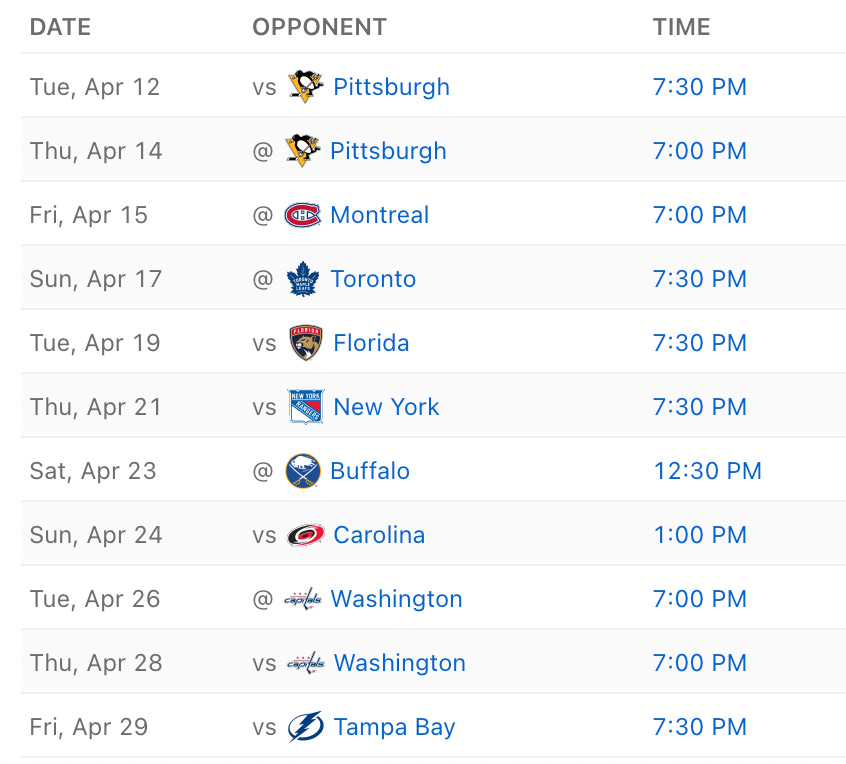Click the Capitals logo on Apr 26

click(x=303, y=599)
